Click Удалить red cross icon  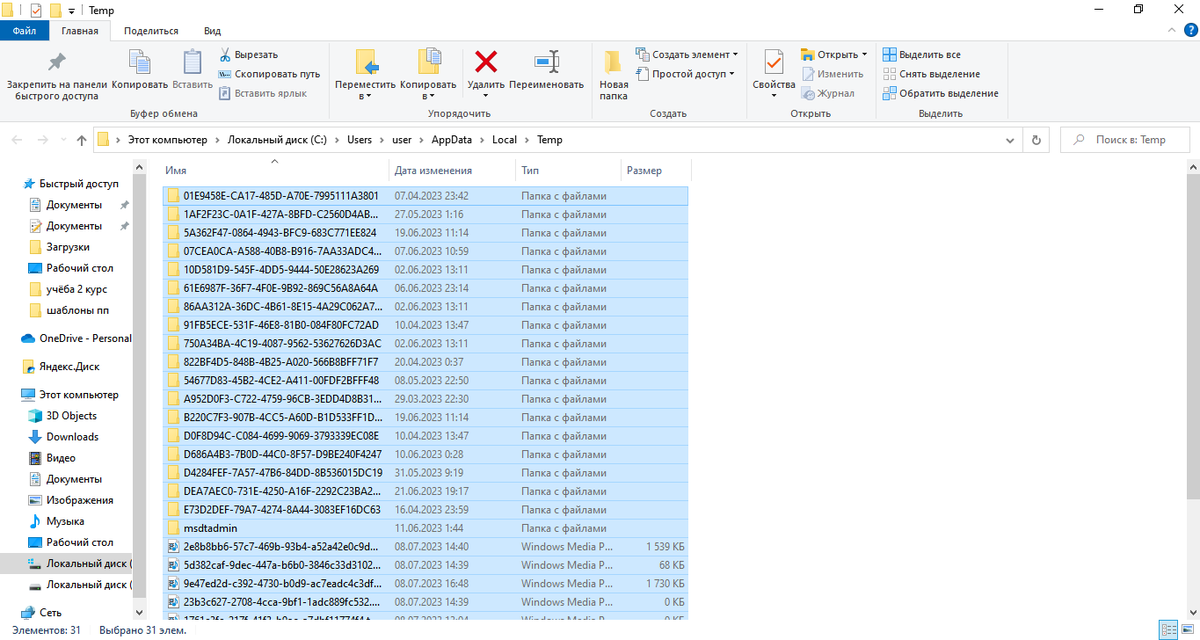click(x=486, y=62)
